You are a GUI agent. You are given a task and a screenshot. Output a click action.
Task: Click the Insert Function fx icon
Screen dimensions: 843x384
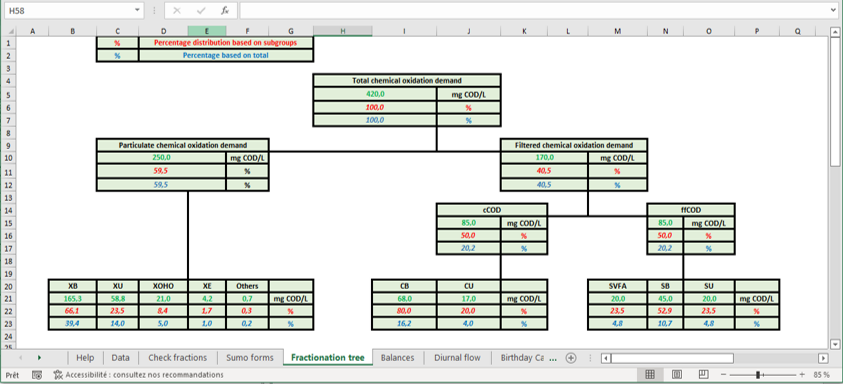[x=225, y=10]
